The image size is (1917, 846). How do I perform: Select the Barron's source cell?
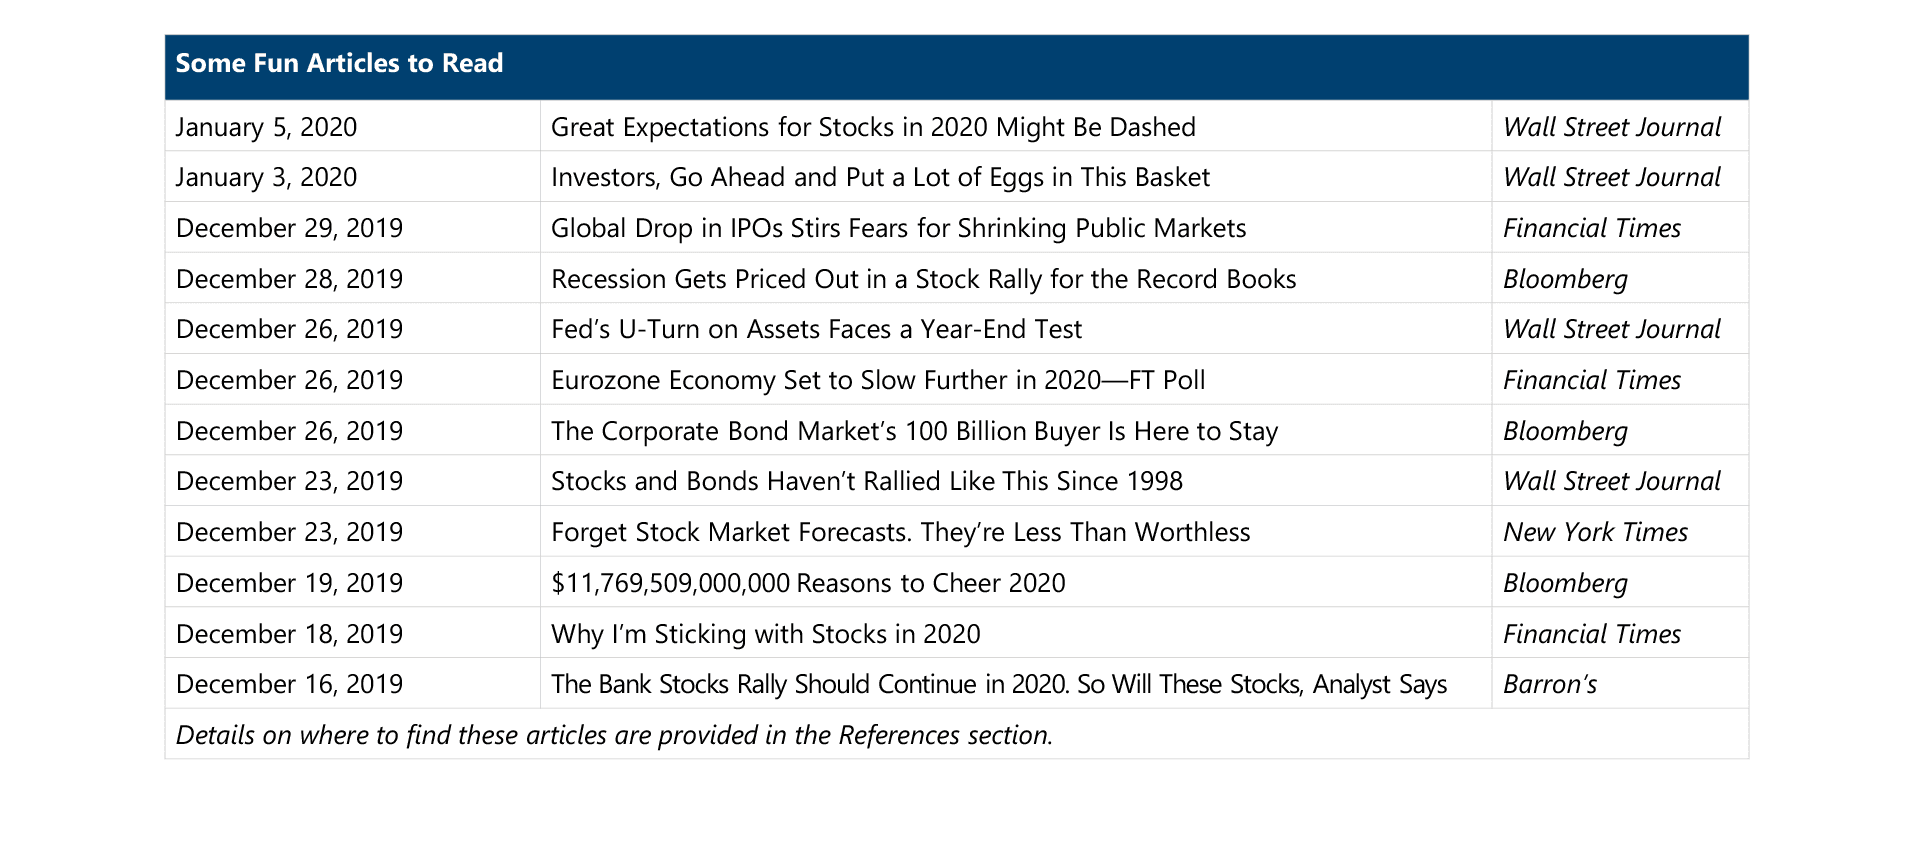point(1549,685)
